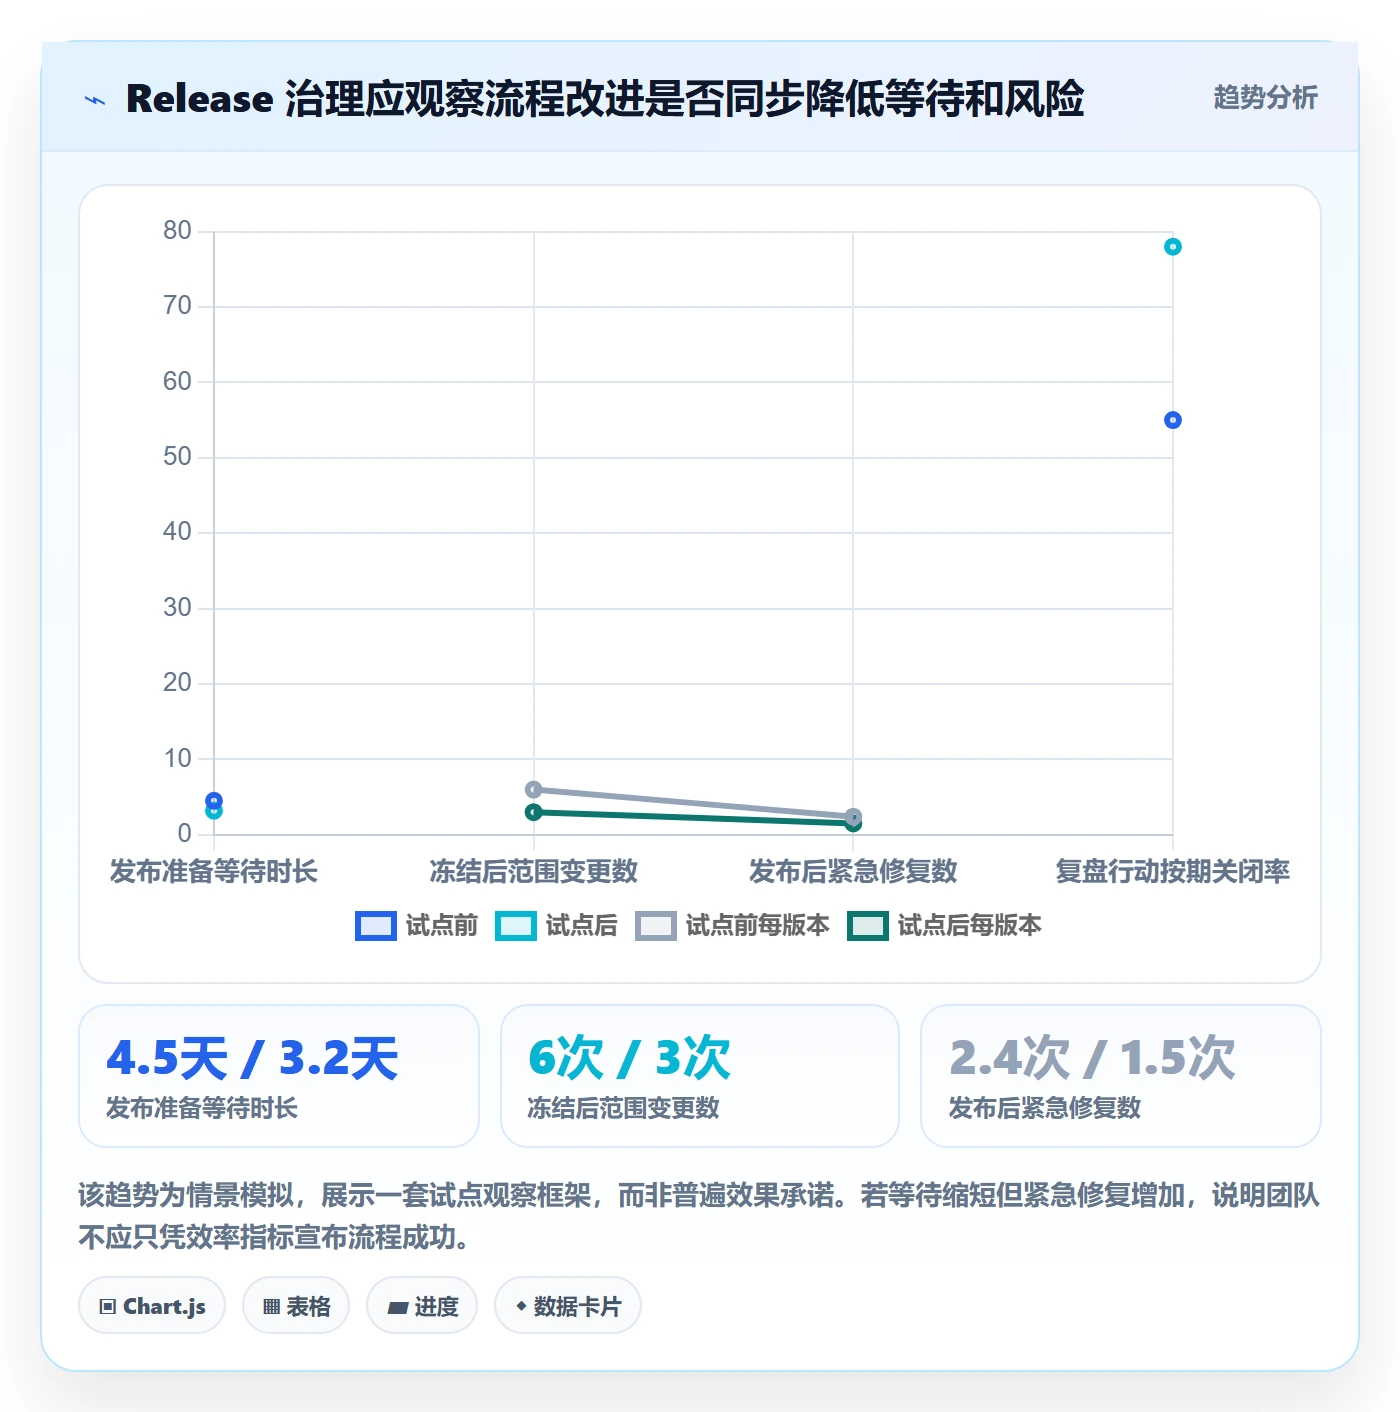Toggle the 试点前每版本 legend entry

[x=732, y=926]
